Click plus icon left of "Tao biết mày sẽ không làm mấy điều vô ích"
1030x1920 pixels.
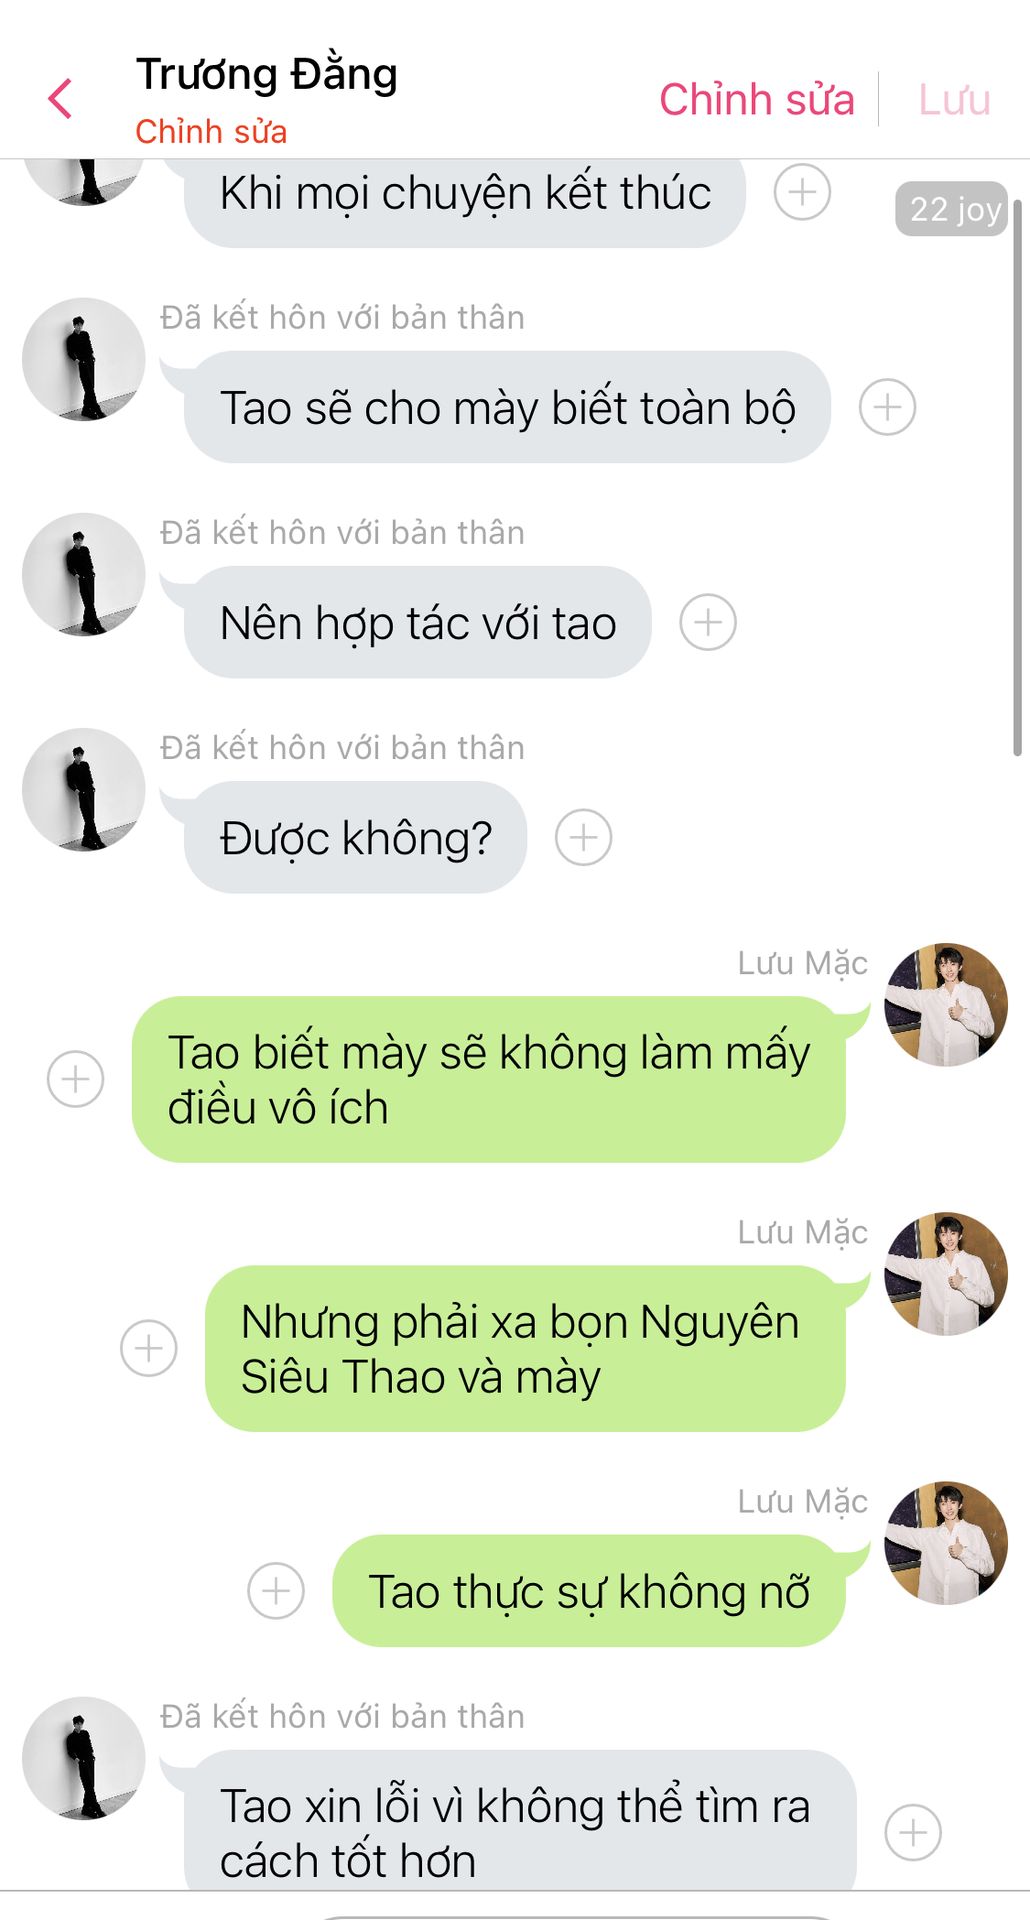tap(76, 1079)
